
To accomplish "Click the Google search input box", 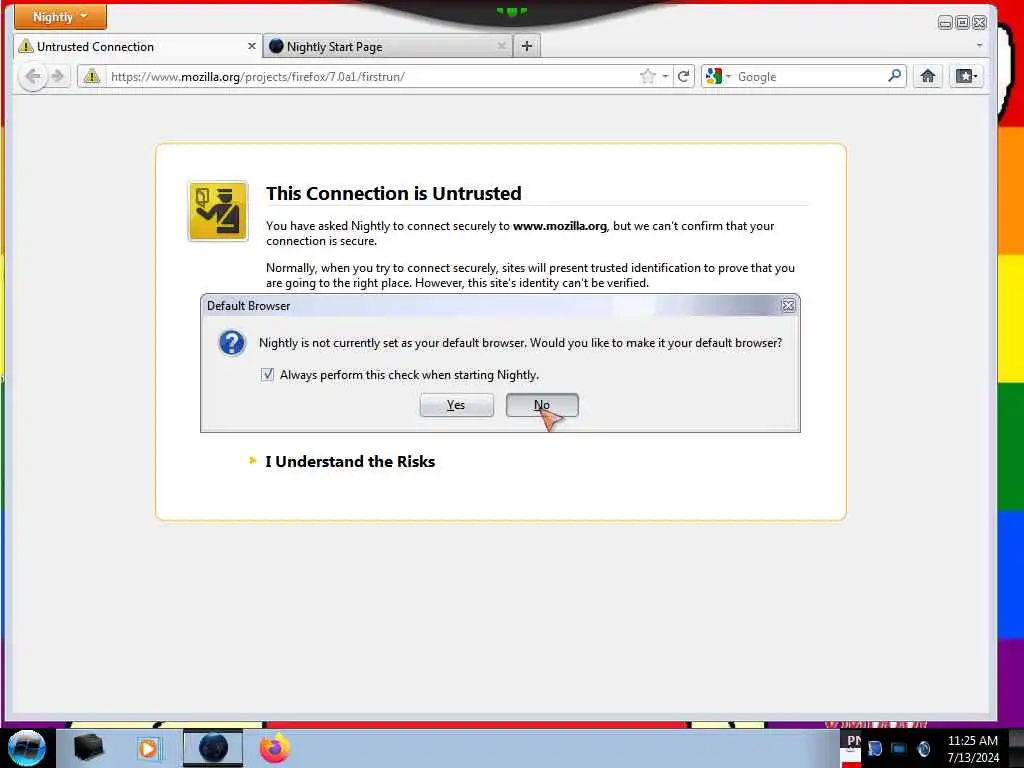I will [810, 76].
